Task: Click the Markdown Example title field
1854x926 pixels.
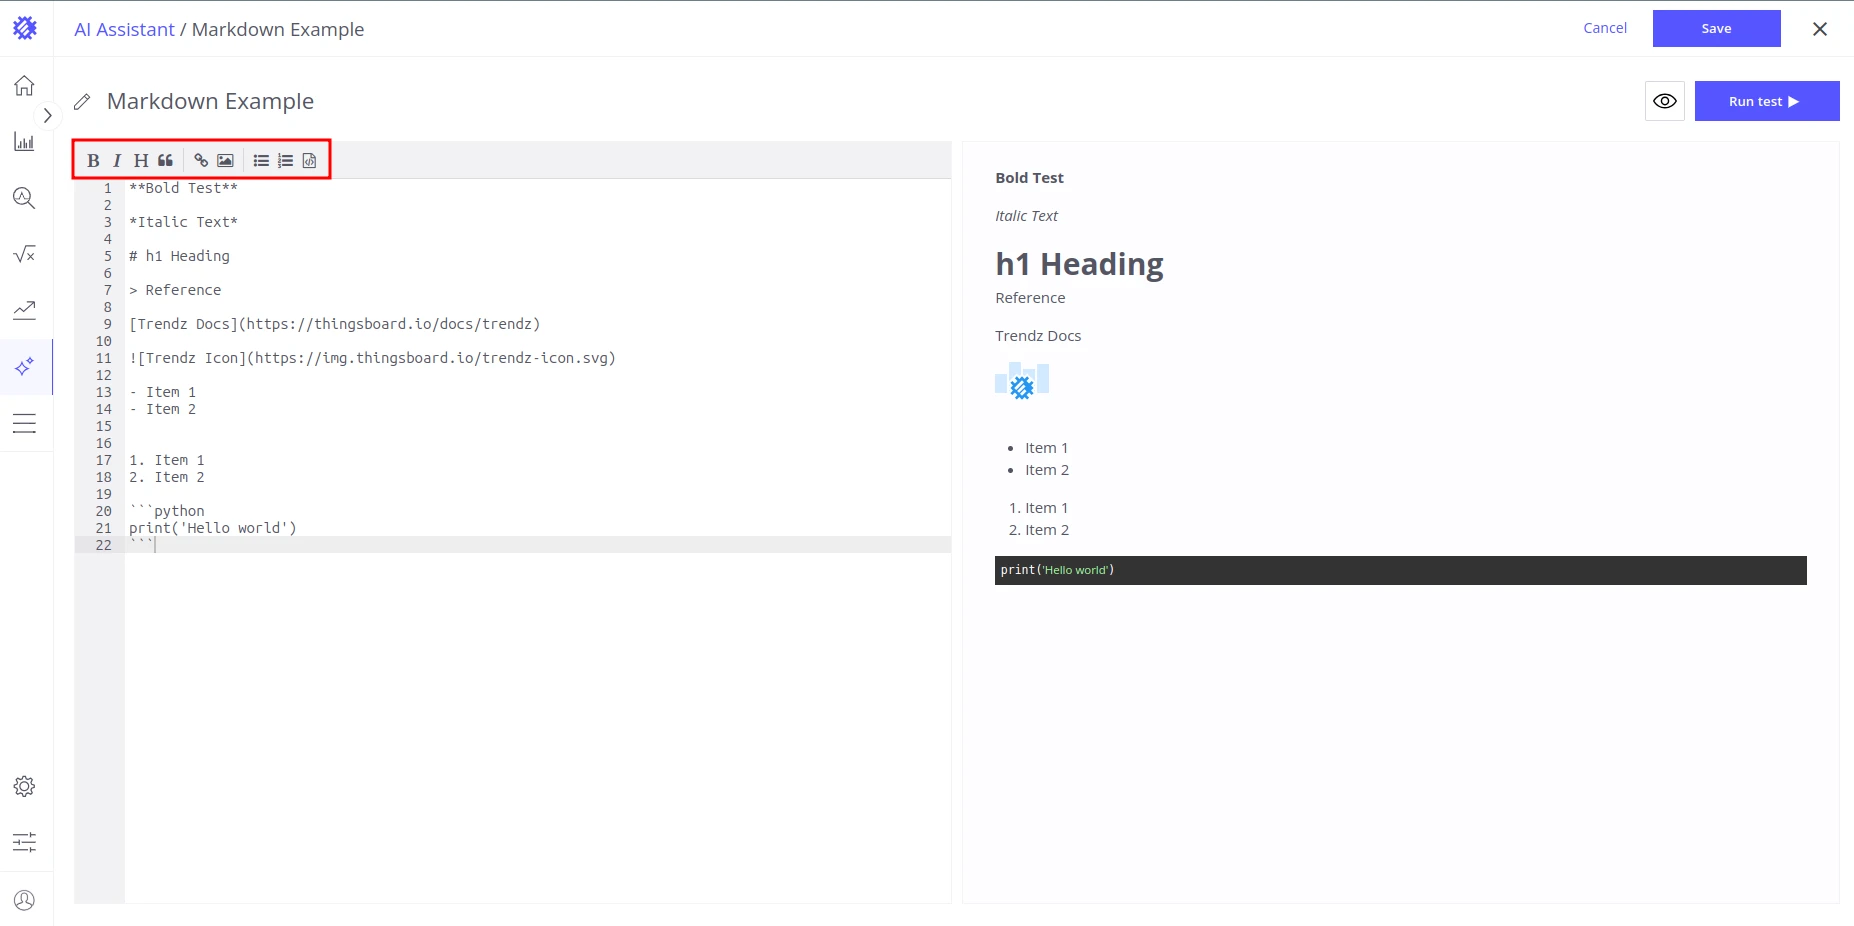Action: pyautogui.click(x=210, y=101)
